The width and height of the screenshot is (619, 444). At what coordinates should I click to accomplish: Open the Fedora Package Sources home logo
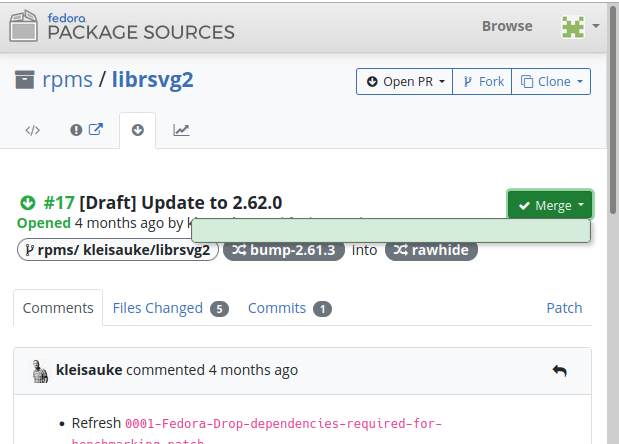[122, 26]
